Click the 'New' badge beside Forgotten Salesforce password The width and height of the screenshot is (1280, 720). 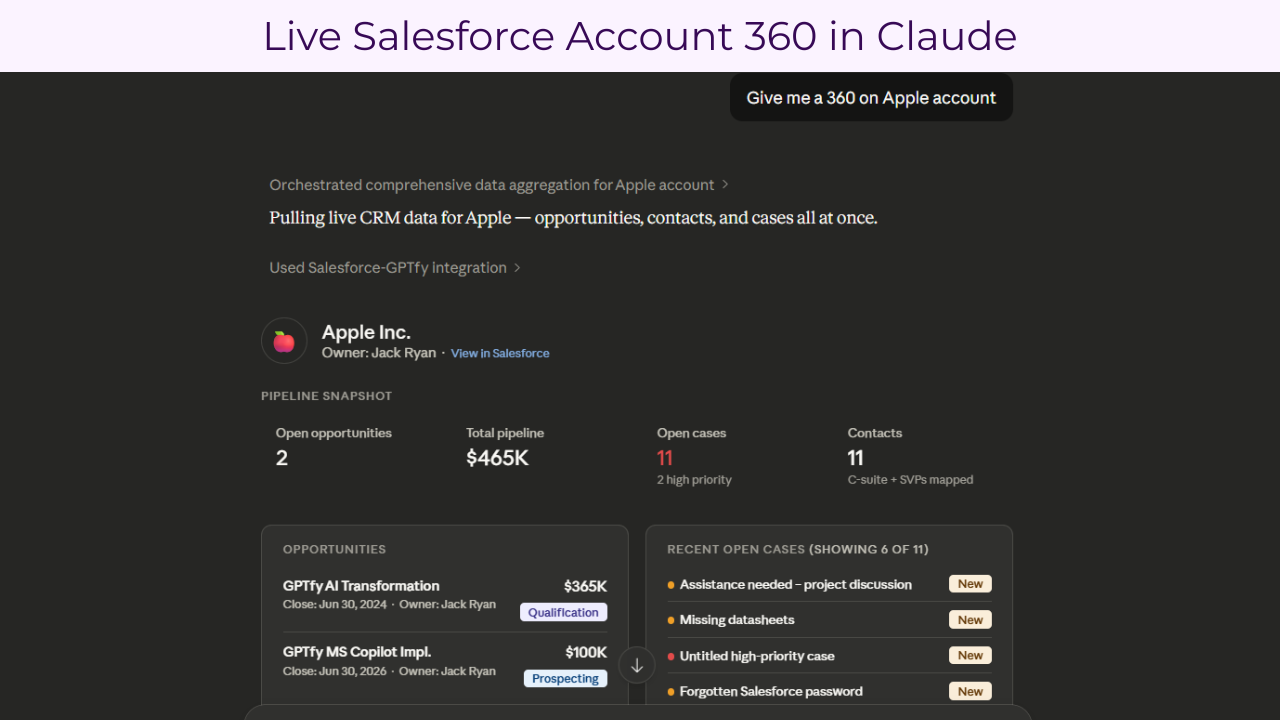point(970,691)
